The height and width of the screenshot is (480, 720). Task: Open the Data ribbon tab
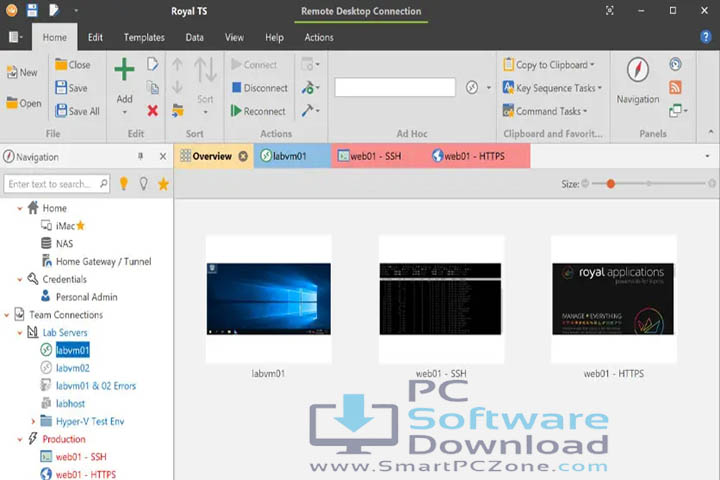click(194, 37)
